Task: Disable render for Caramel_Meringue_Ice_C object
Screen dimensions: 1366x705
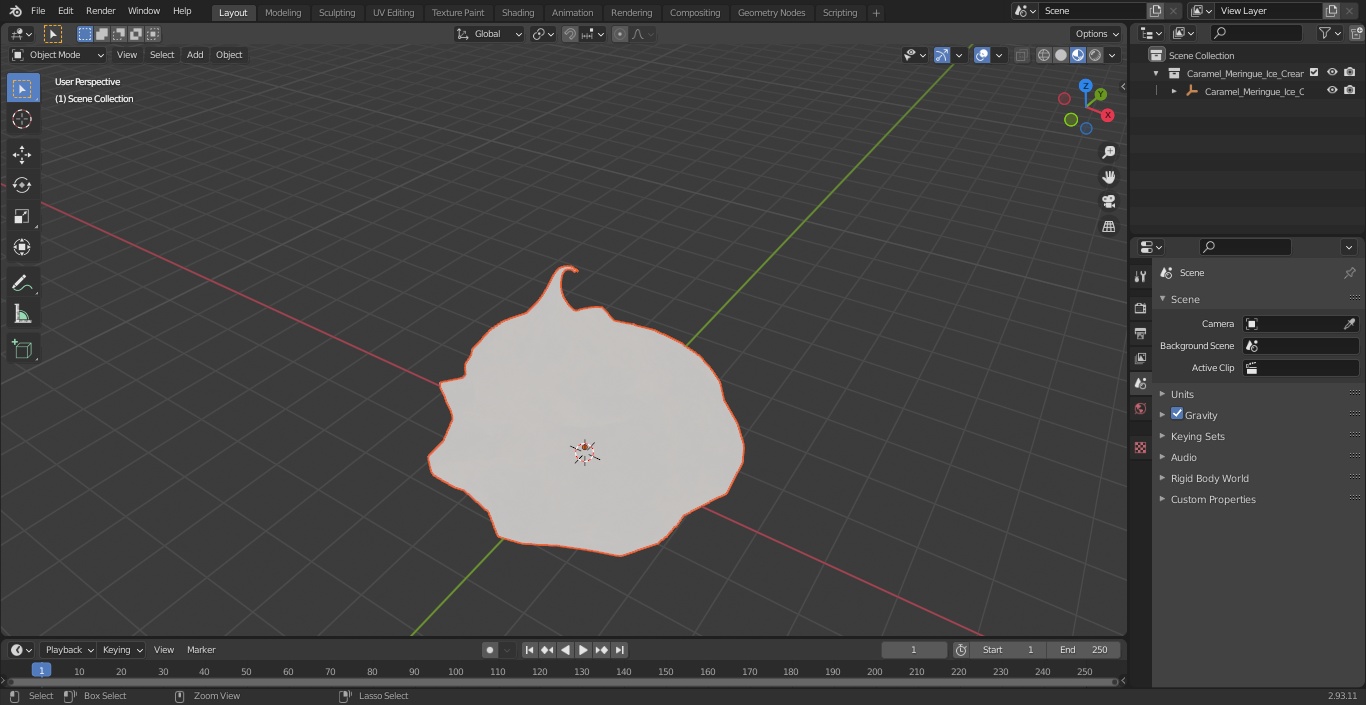Action: [1350, 90]
